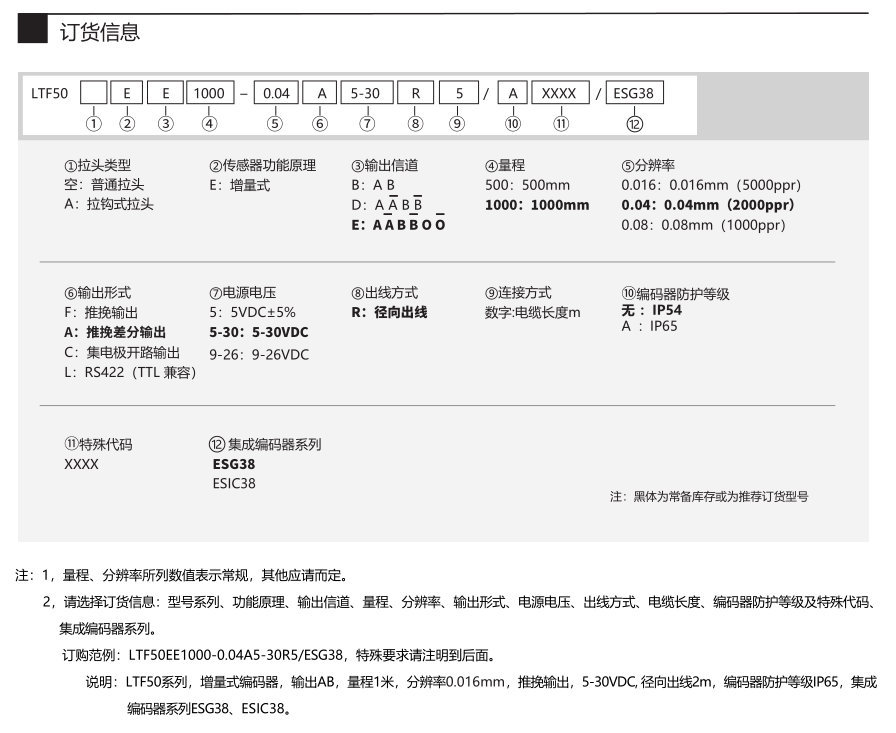The width and height of the screenshot is (896, 733).
Task: Click the 5-30 voltage box in order code
Action: pos(367,94)
